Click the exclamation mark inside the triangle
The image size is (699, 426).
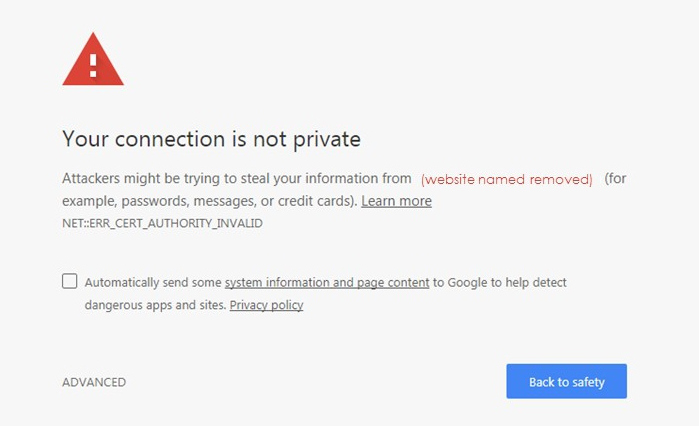point(93,66)
